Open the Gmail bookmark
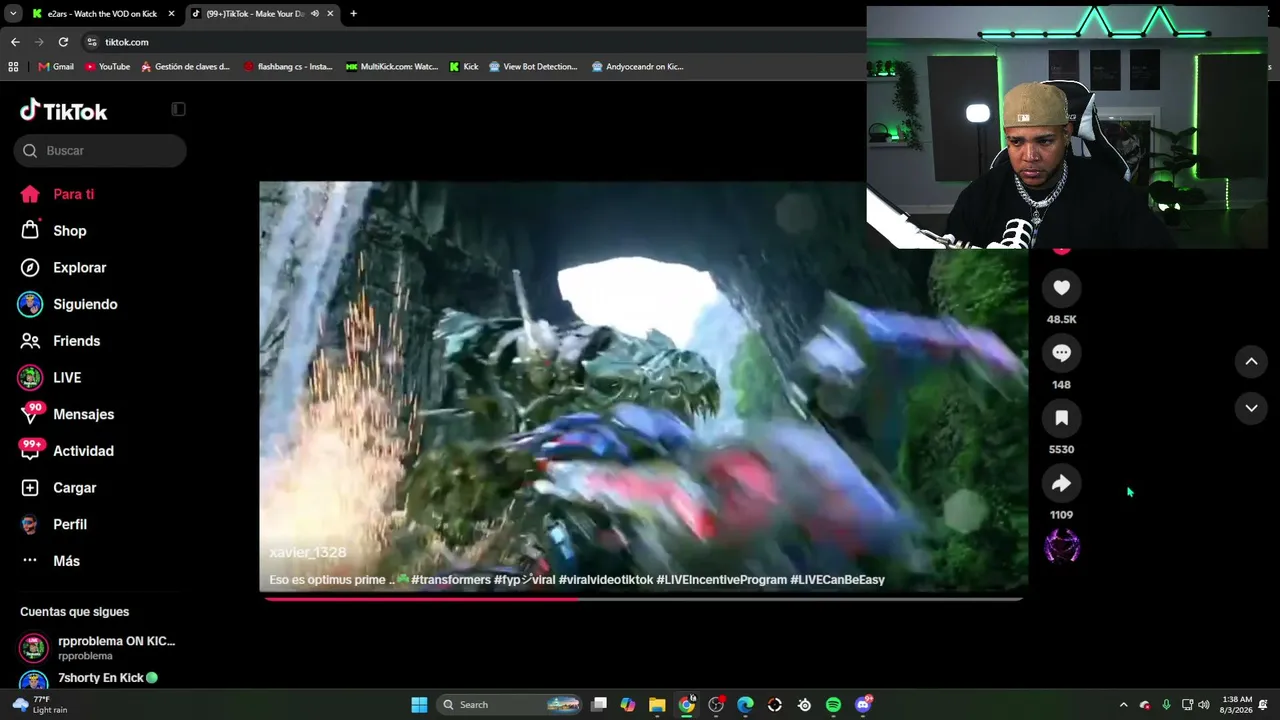Image resolution: width=1280 pixels, height=720 pixels. 56,67
